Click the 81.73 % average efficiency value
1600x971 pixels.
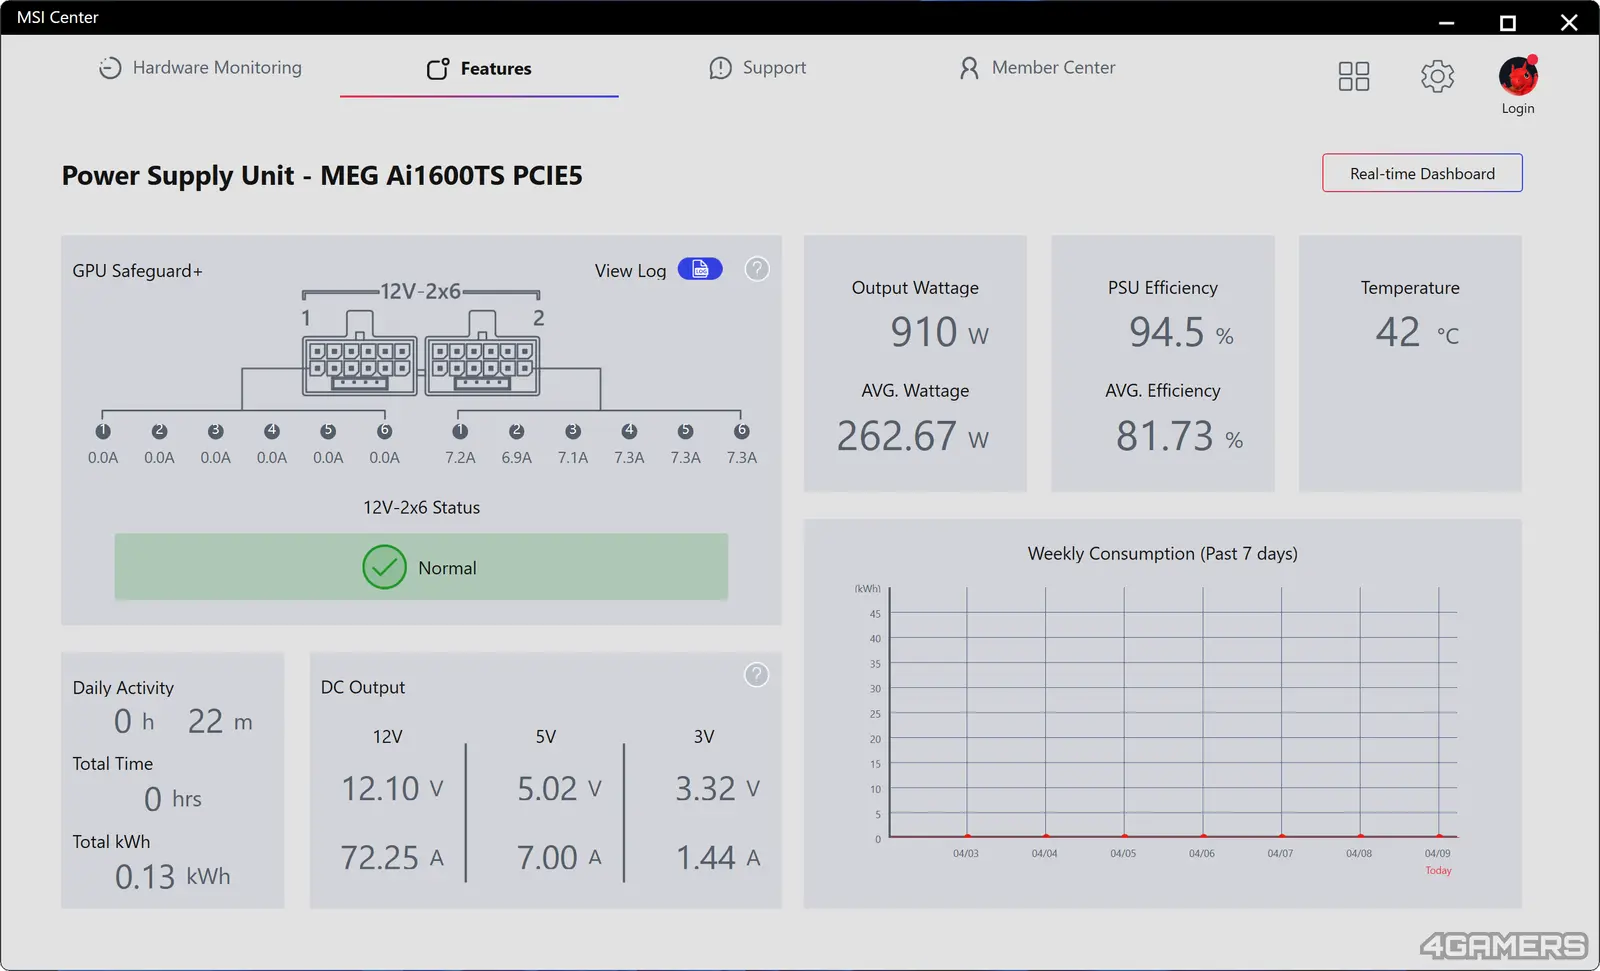(x=1180, y=436)
